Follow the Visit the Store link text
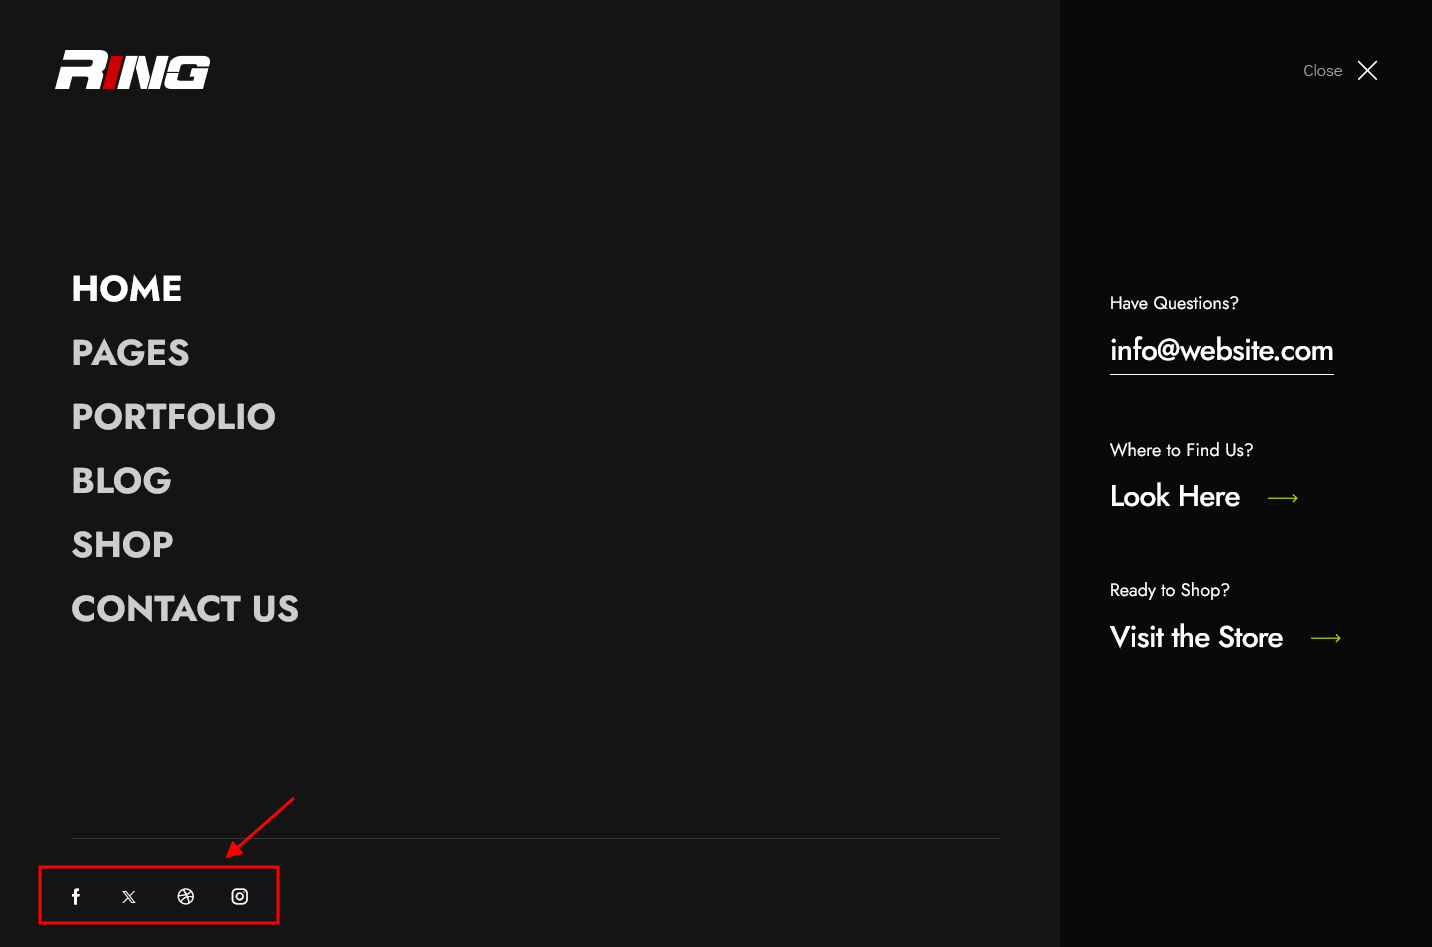 tap(1196, 637)
